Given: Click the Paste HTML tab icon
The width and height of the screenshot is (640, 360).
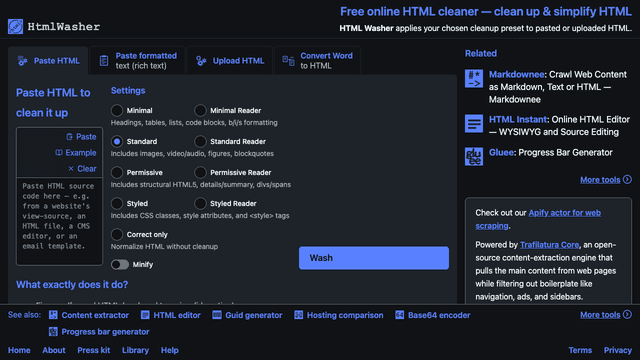Looking at the screenshot, I should coord(22,61).
